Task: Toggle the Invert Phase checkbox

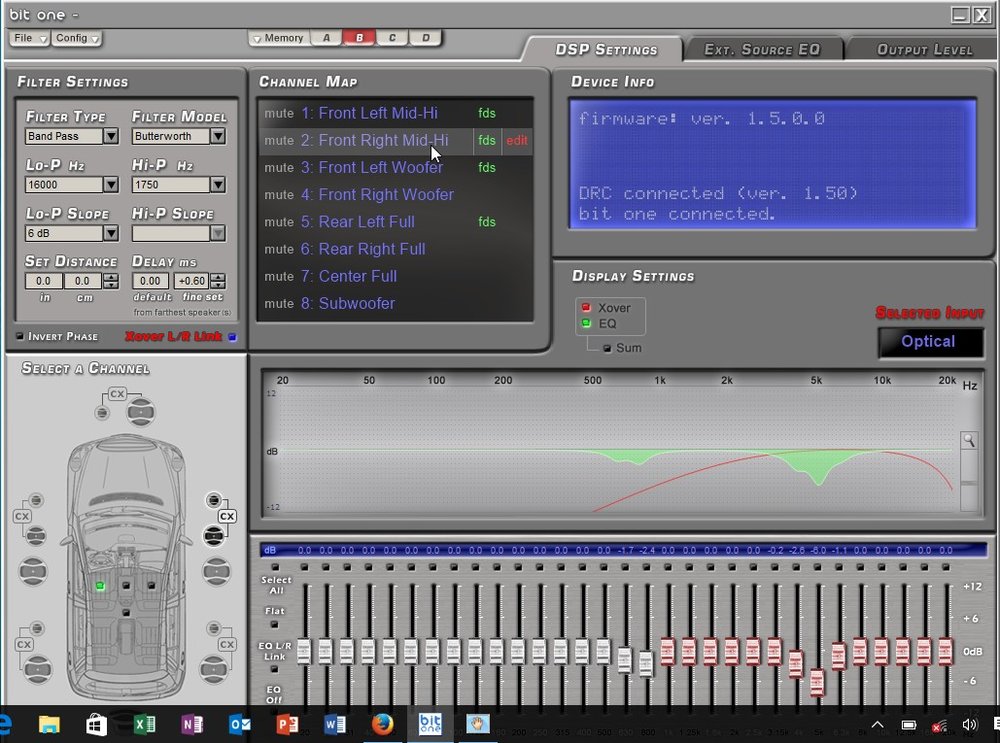Action: click(x=20, y=336)
